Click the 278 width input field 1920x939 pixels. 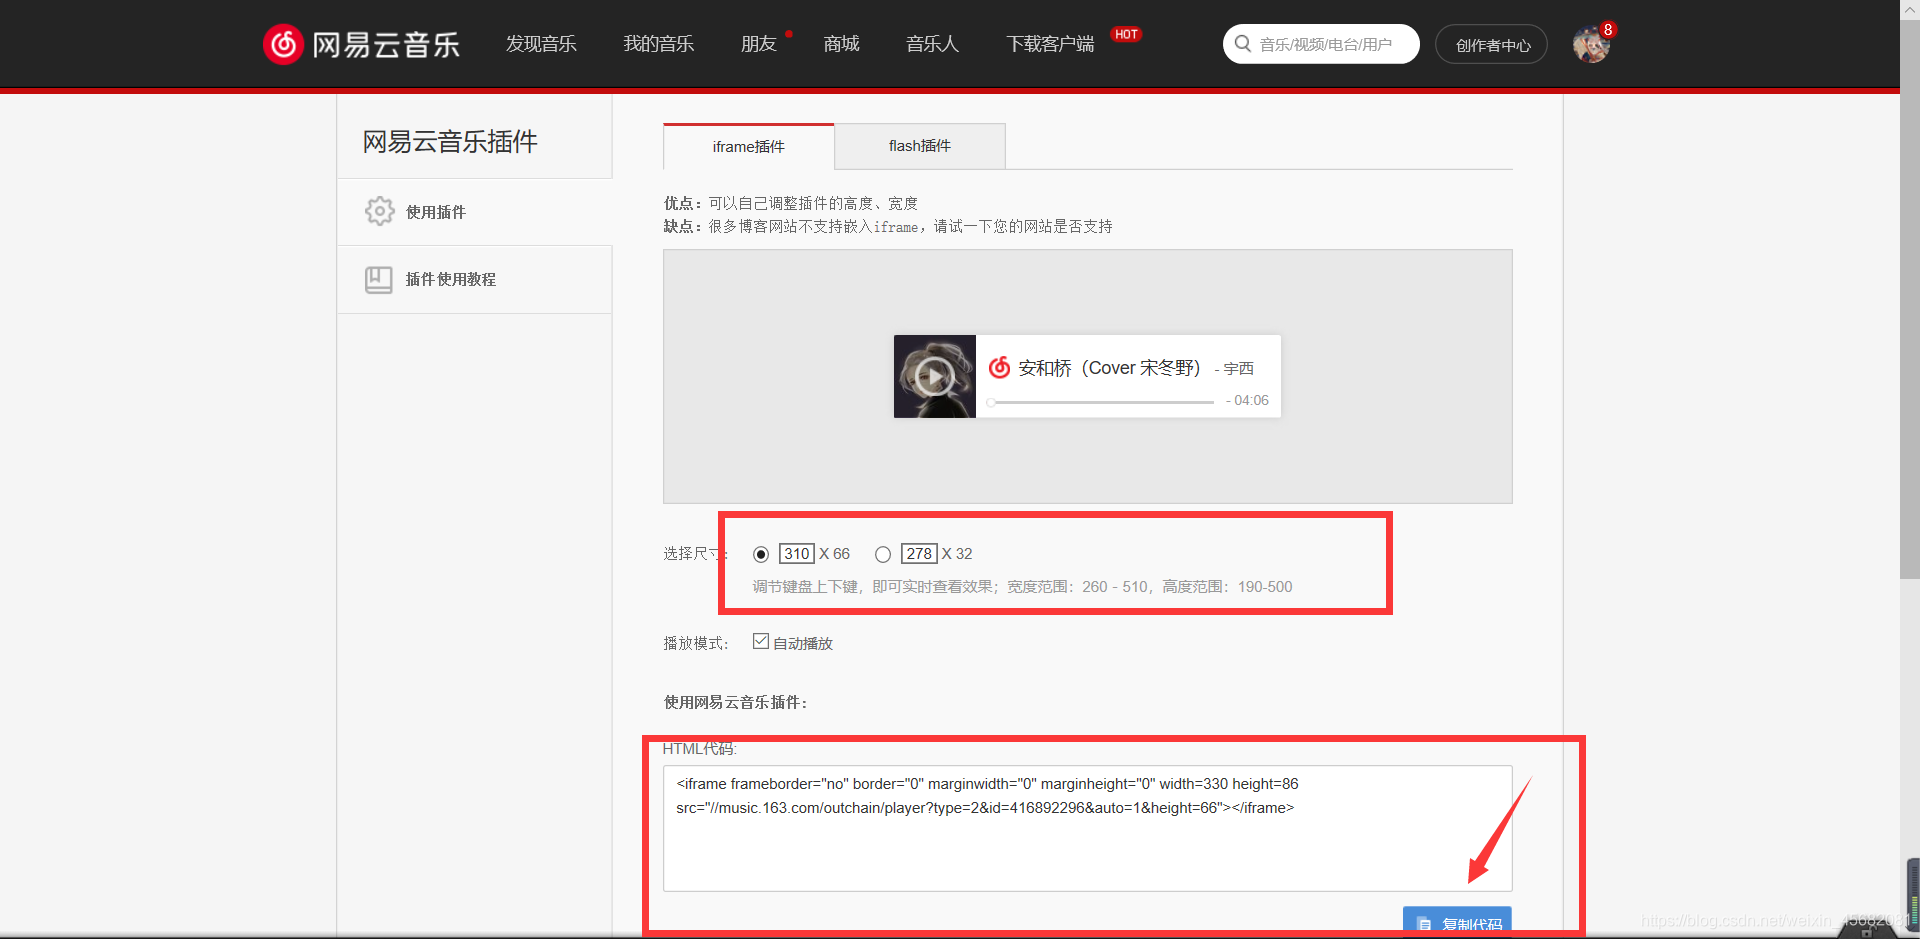919,554
